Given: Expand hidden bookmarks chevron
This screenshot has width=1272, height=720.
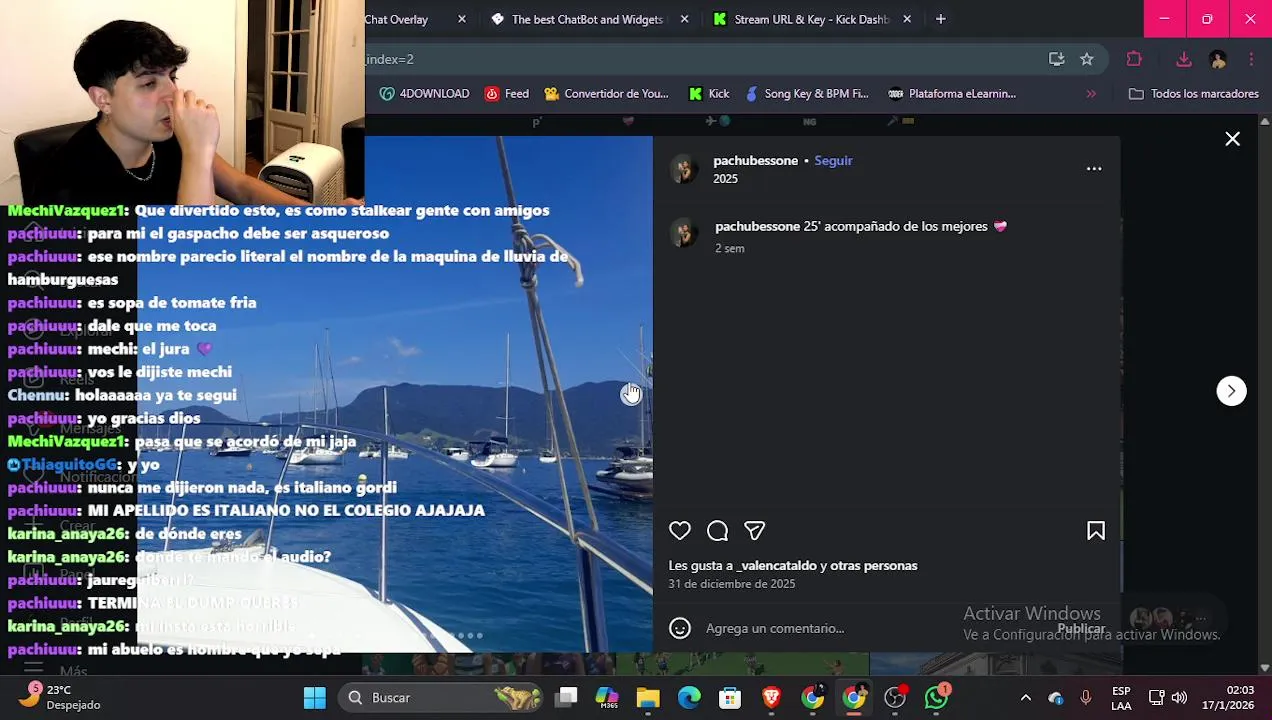Looking at the screenshot, I should 1091,94.
